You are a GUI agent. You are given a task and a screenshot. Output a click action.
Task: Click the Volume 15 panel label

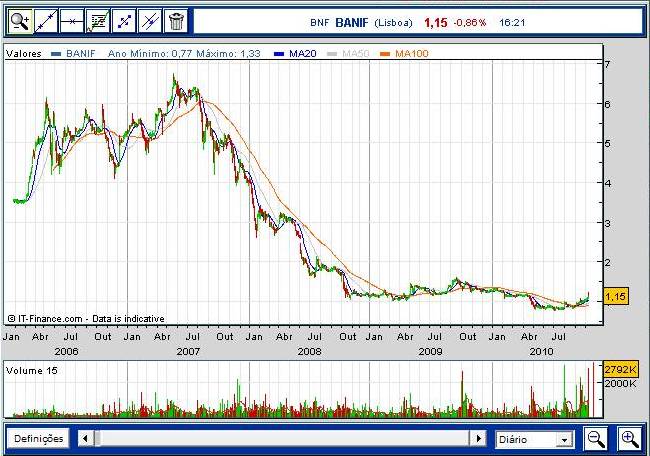tap(32, 371)
